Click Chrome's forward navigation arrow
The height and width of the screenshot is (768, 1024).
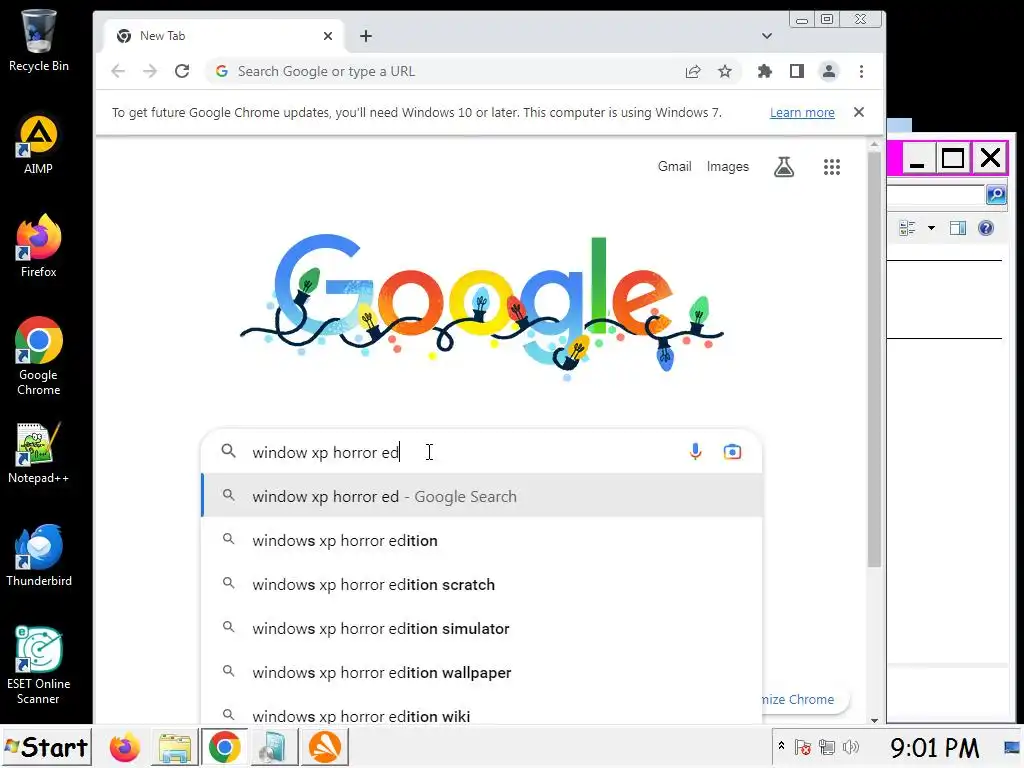click(x=150, y=71)
